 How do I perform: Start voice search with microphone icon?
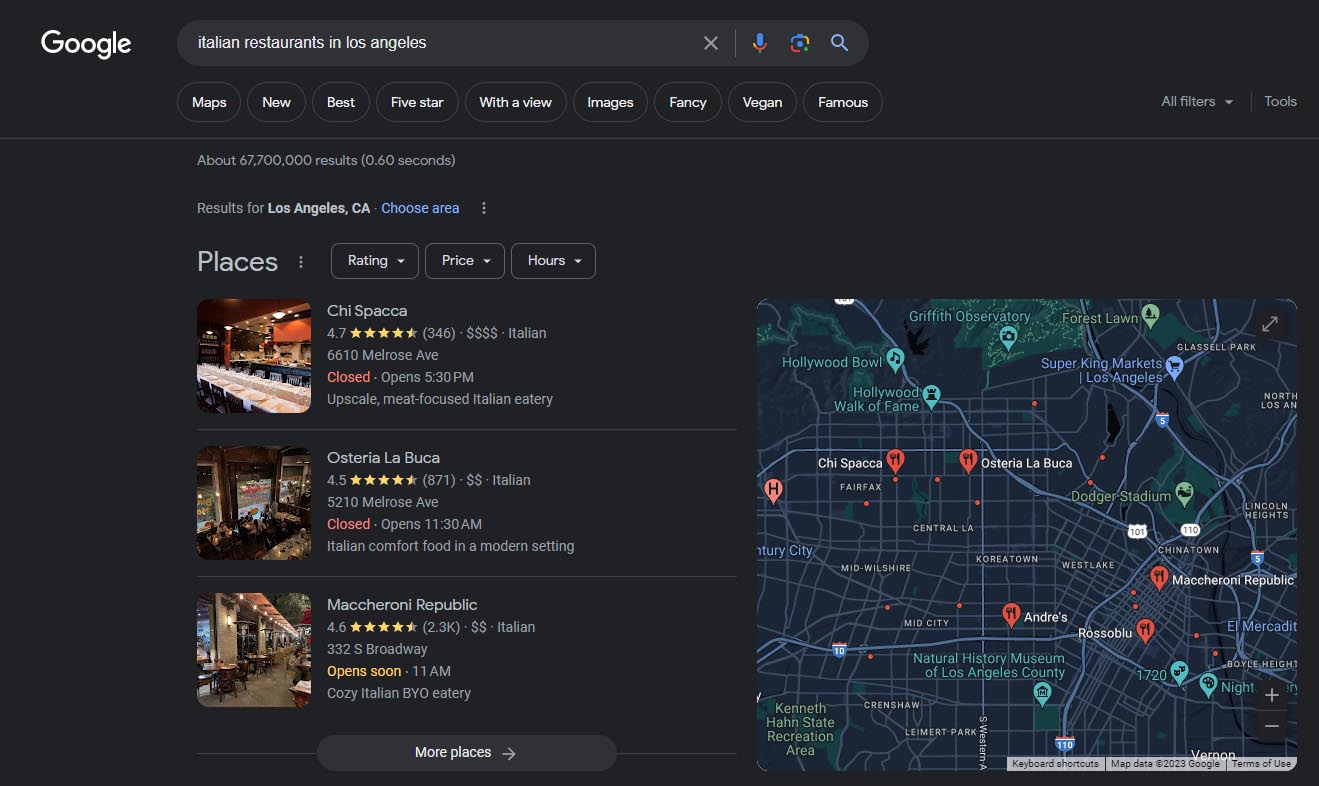(x=760, y=43)
